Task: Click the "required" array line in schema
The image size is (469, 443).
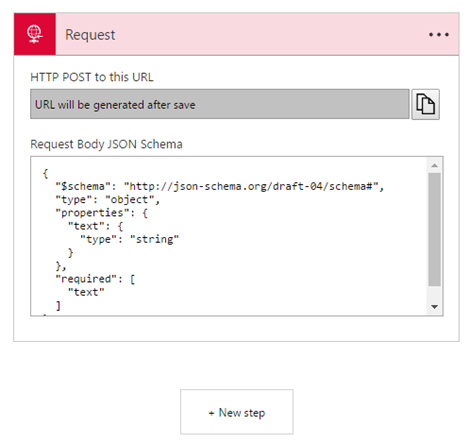Action: click(95, 279)
